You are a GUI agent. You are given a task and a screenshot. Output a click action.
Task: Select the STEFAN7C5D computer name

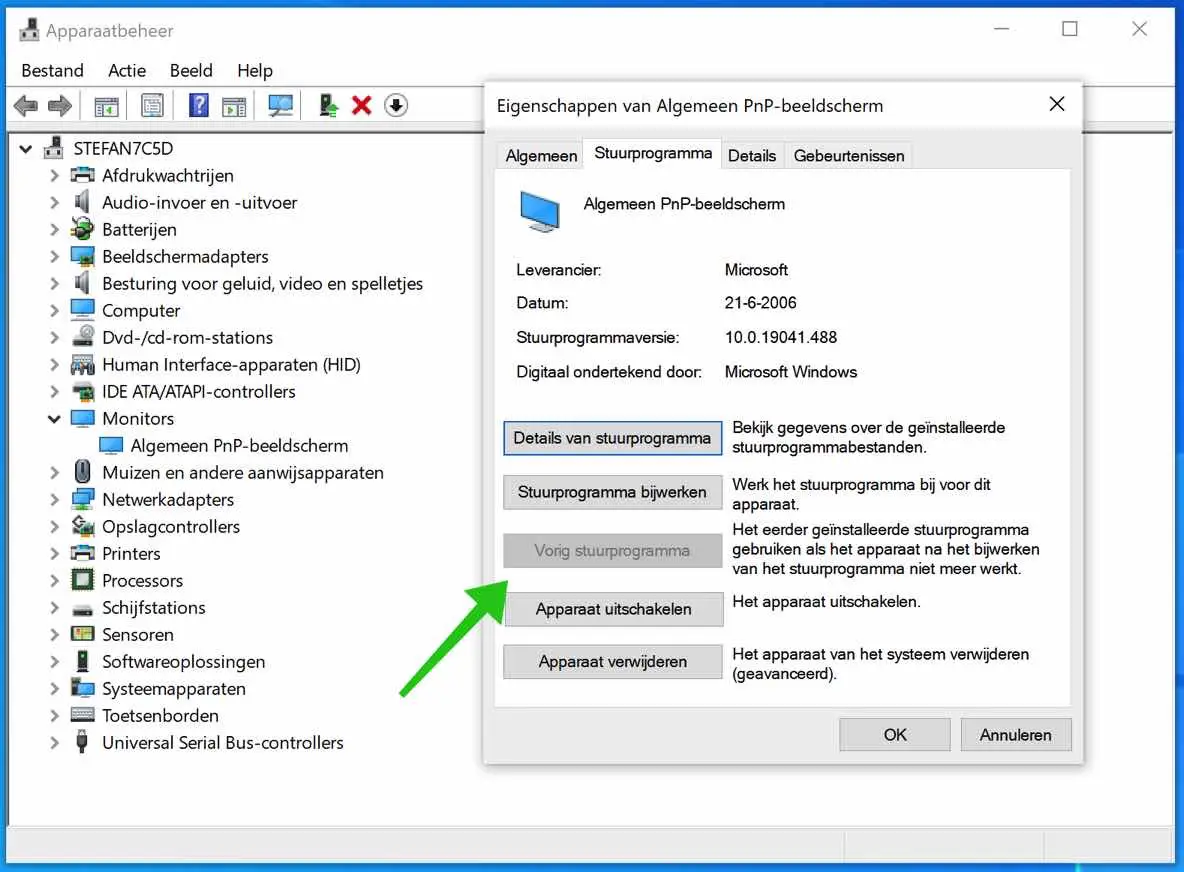[x=123, y=149]
